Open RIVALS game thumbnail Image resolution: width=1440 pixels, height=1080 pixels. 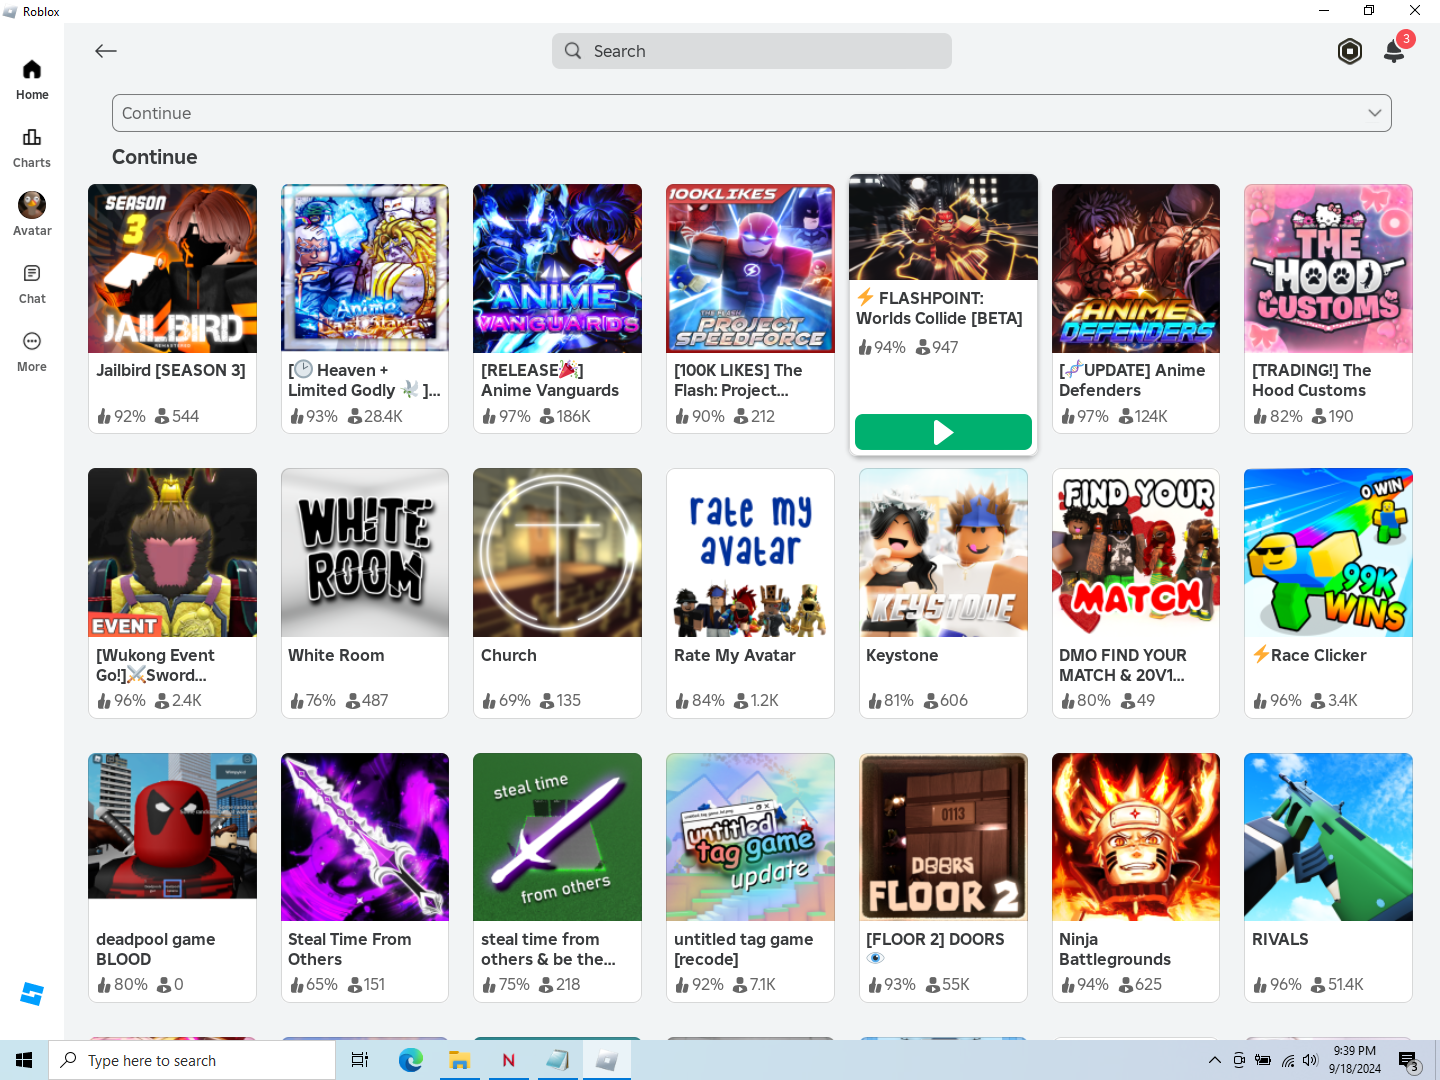pyautogui.click(x=1328, y=837)
